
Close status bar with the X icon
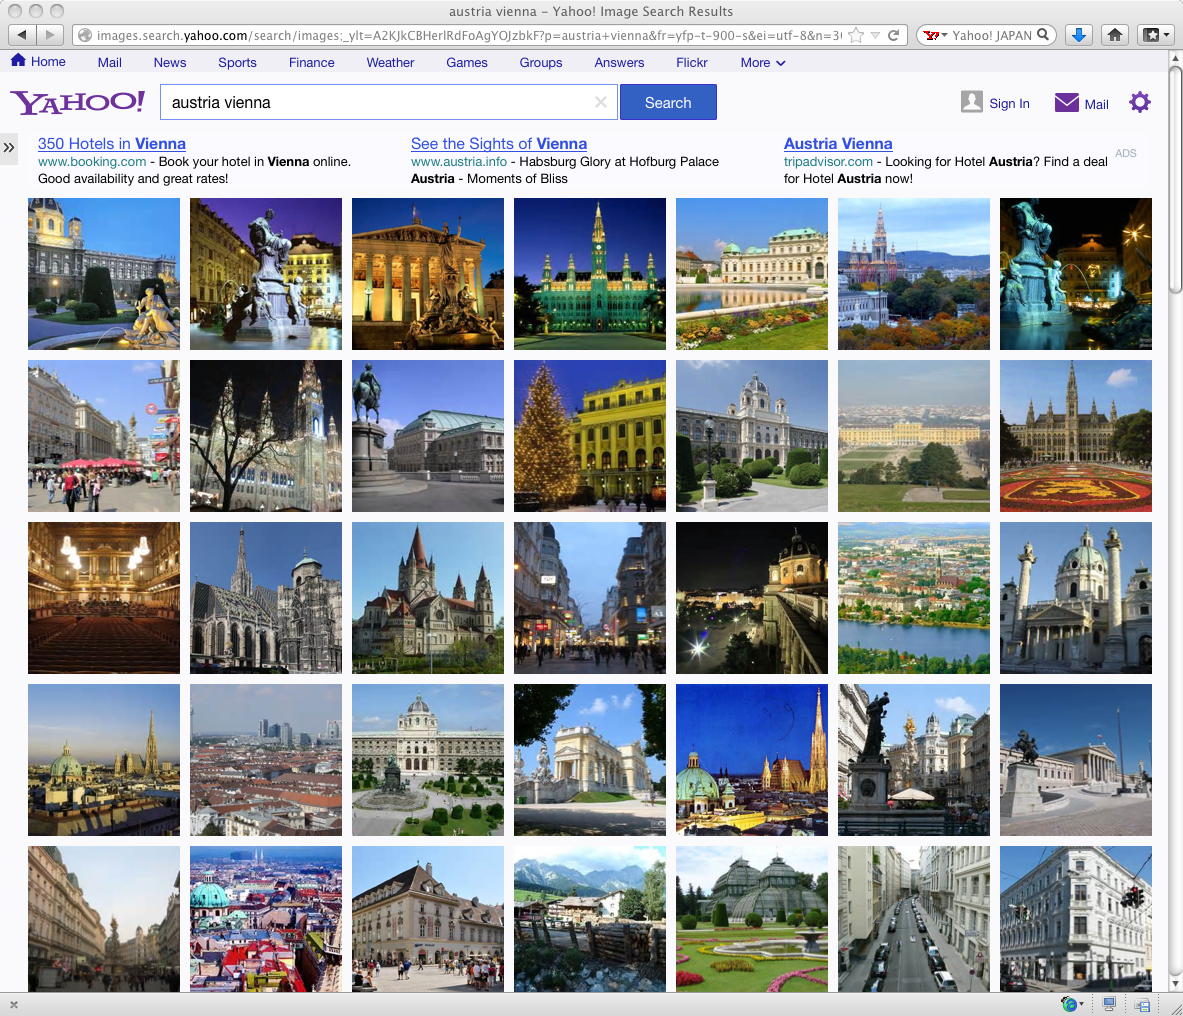pyautogui.click(x=14, y=1005)
